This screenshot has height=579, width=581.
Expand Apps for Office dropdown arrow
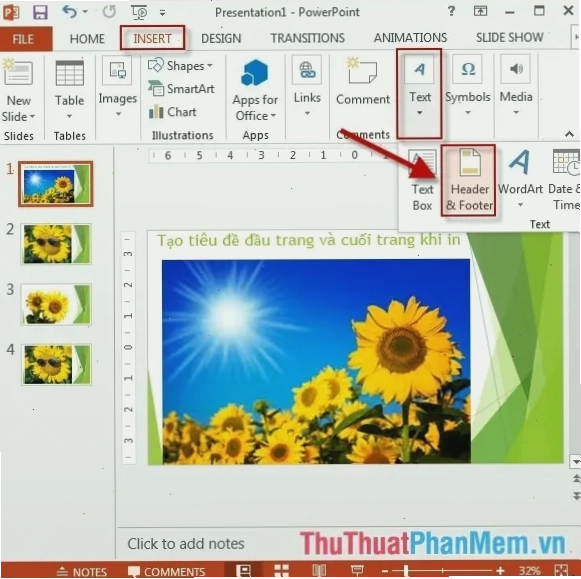point(273,116)
